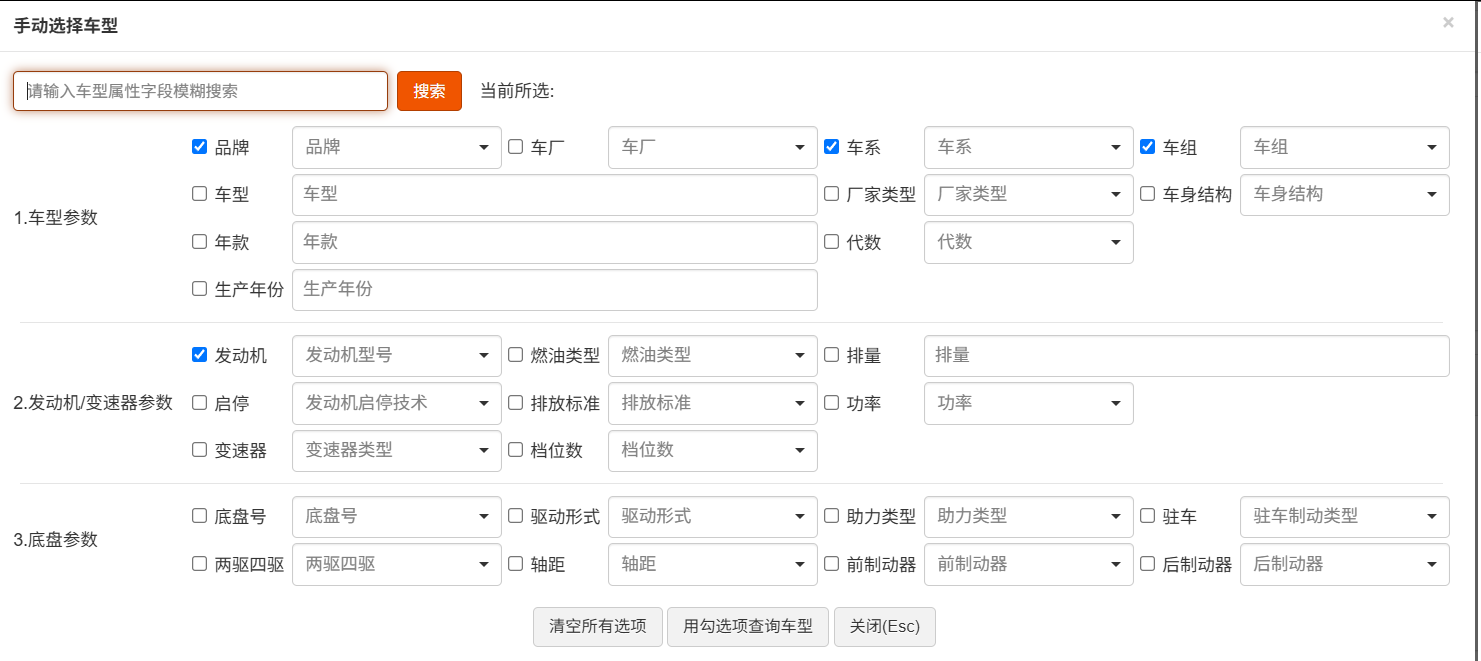Uncheck the 品牌 checkbox
Viewport: 1481px width, 661px height.
[199, 147]
